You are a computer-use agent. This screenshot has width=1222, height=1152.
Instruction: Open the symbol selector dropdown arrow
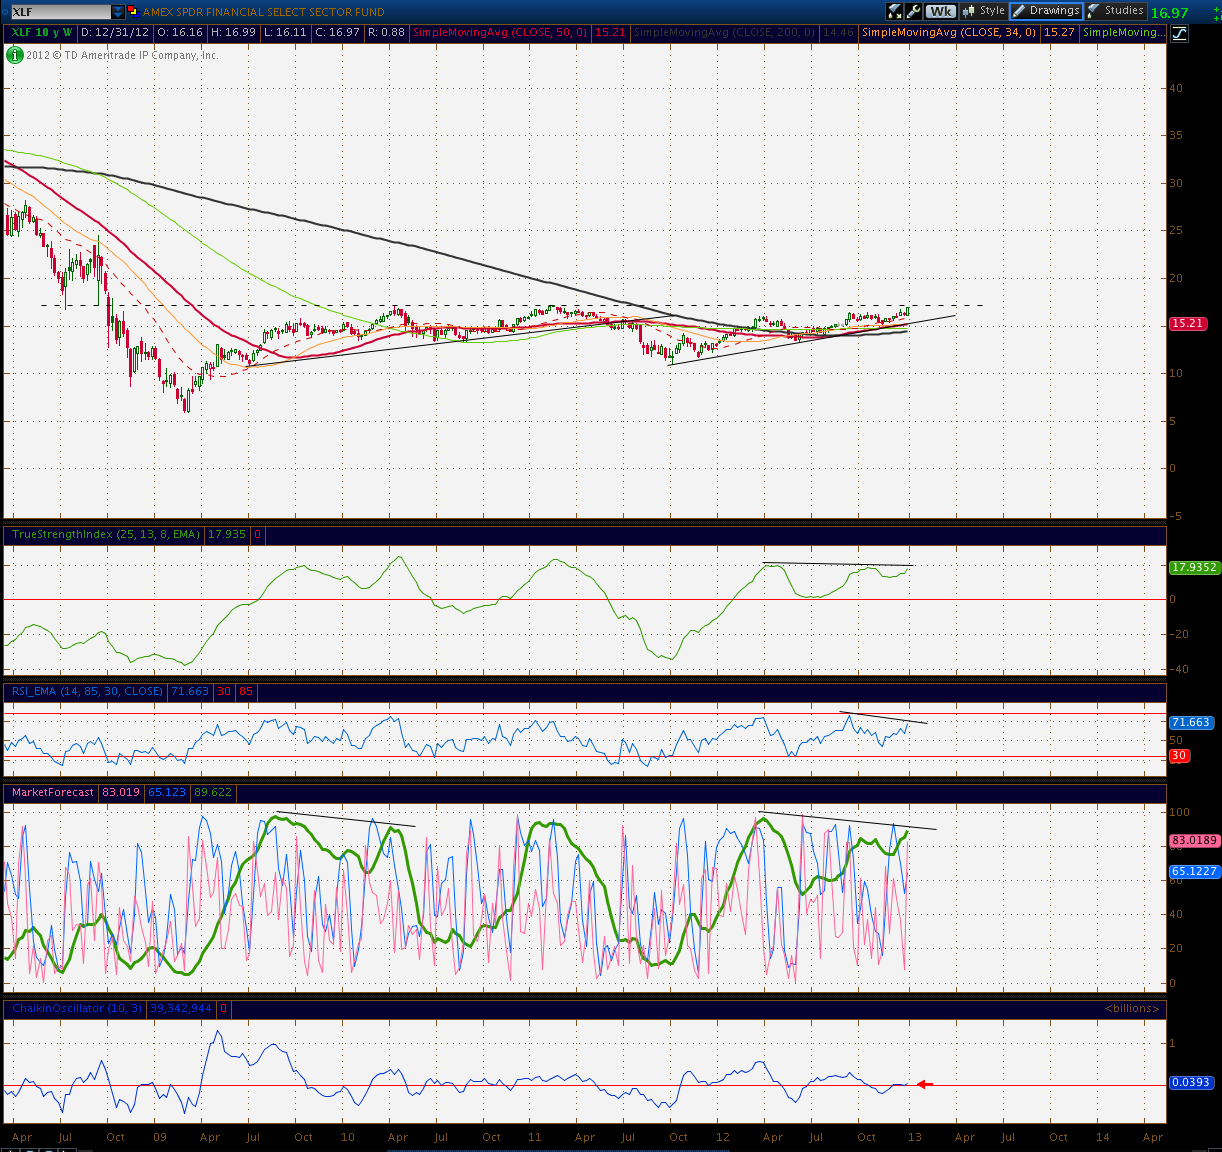119,12
